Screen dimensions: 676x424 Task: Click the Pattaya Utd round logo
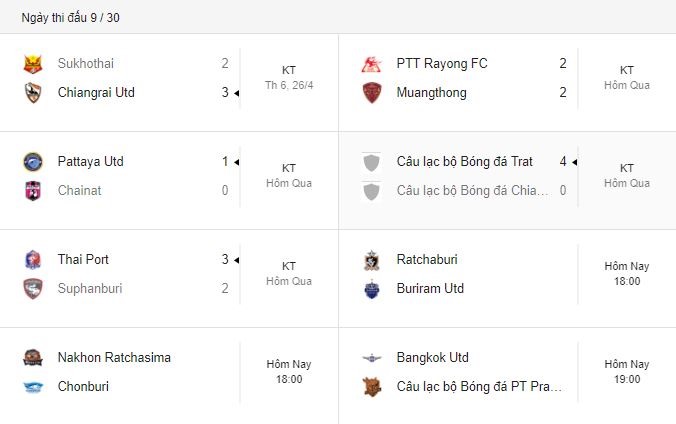(33, 162)
